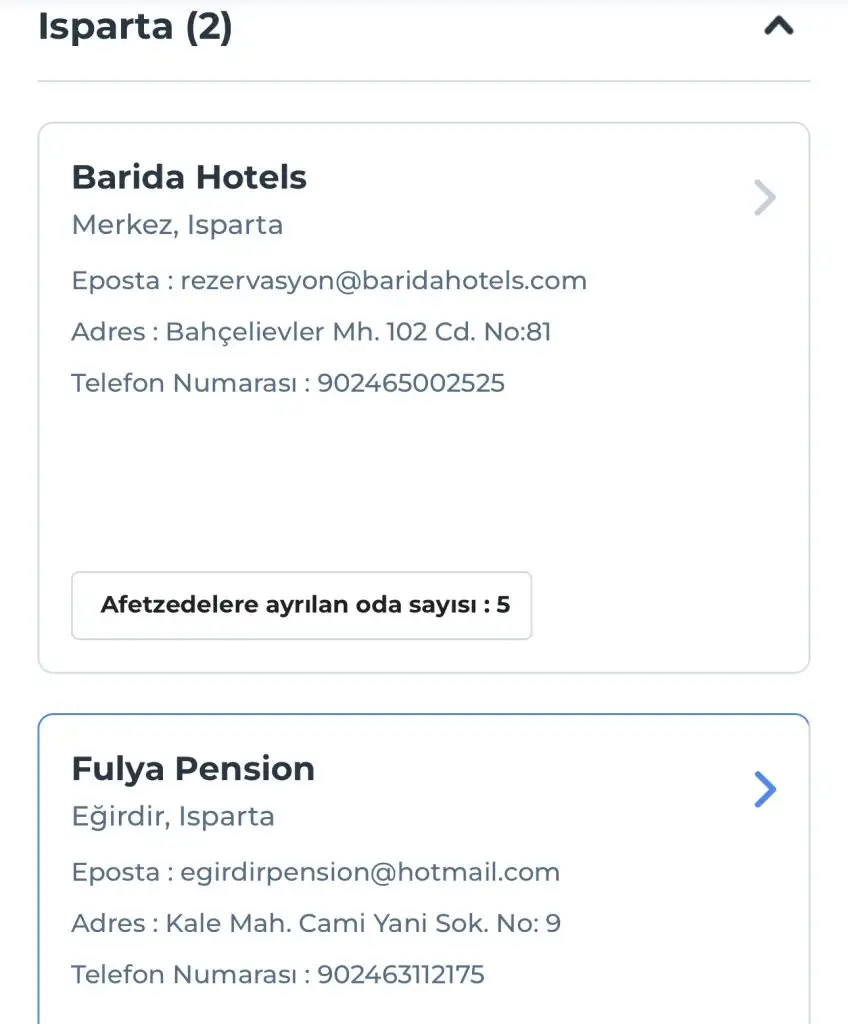The width and height of the screenshot is (848, 1024).
Task: Tap Barida Hotels phone number 902465002525
Action: (411, 383)
